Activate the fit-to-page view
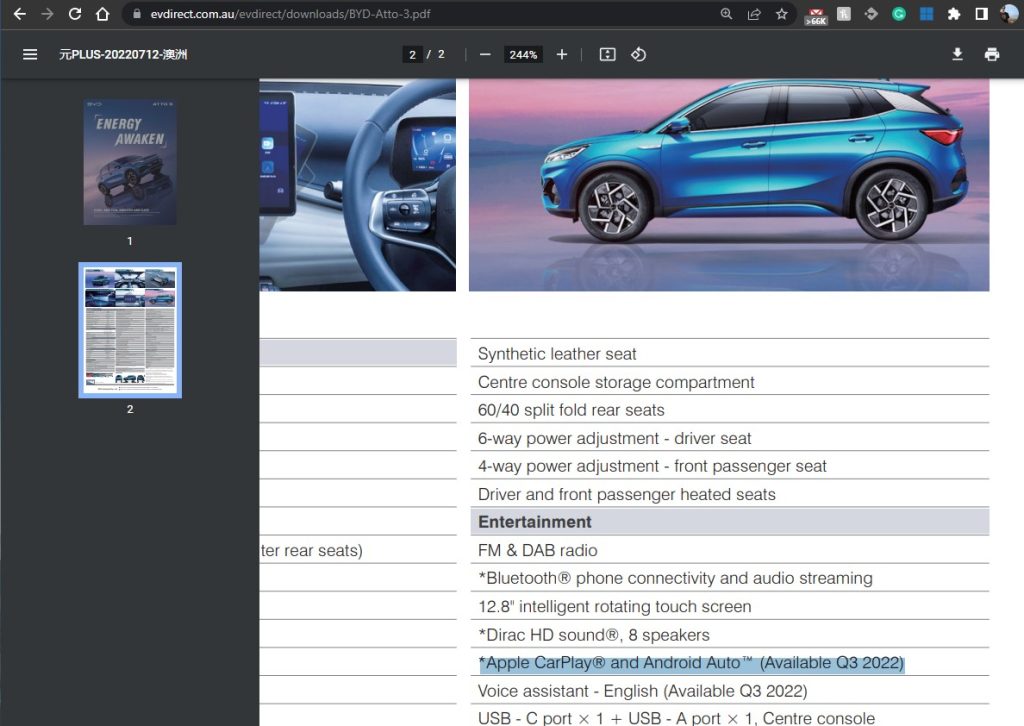 click(607, 55)
